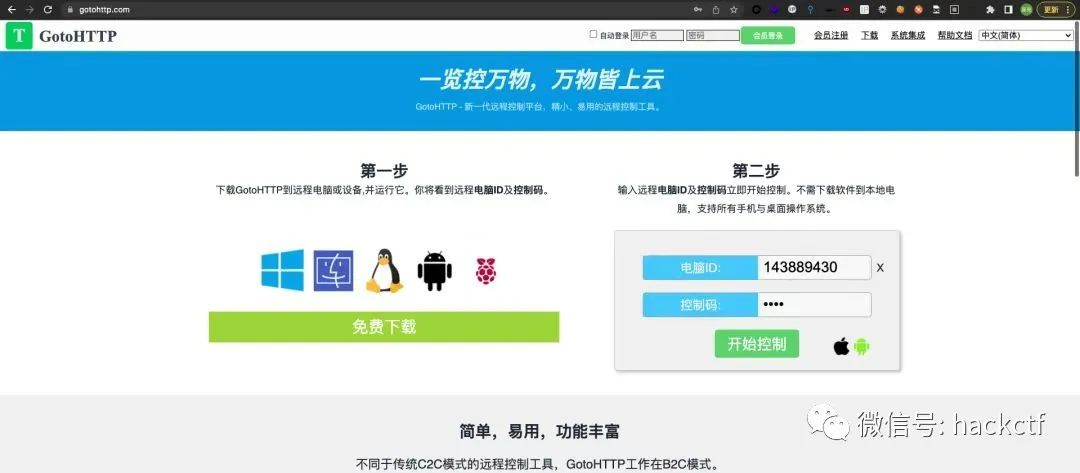Click the gear extension icon in the toolbar
Viewport: 1080px width, 473px height.
882,10
